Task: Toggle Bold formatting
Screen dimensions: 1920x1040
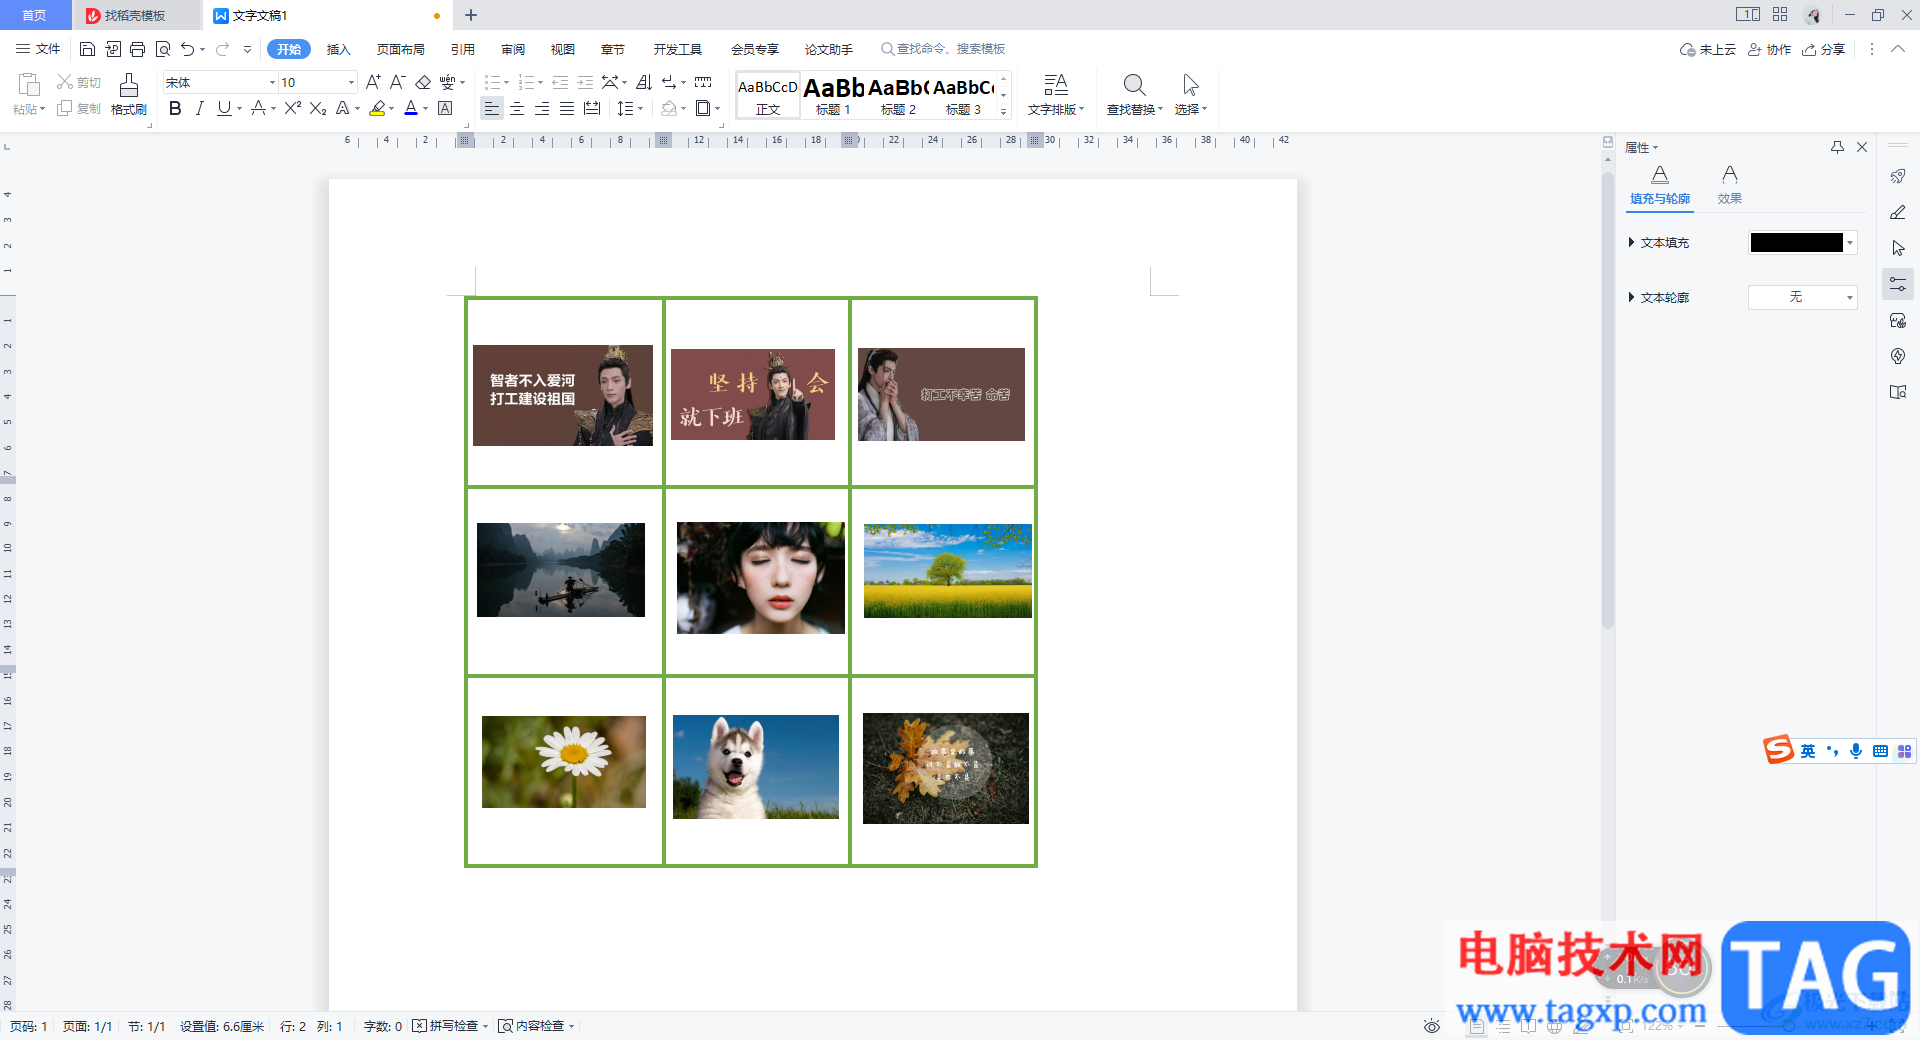Action: click(175, 108)
